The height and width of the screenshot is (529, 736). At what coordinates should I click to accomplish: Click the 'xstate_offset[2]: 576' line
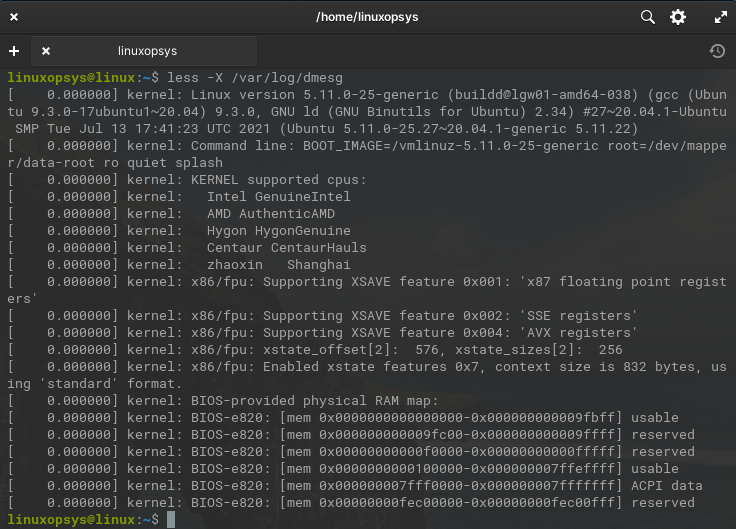(x=315, y=350)
